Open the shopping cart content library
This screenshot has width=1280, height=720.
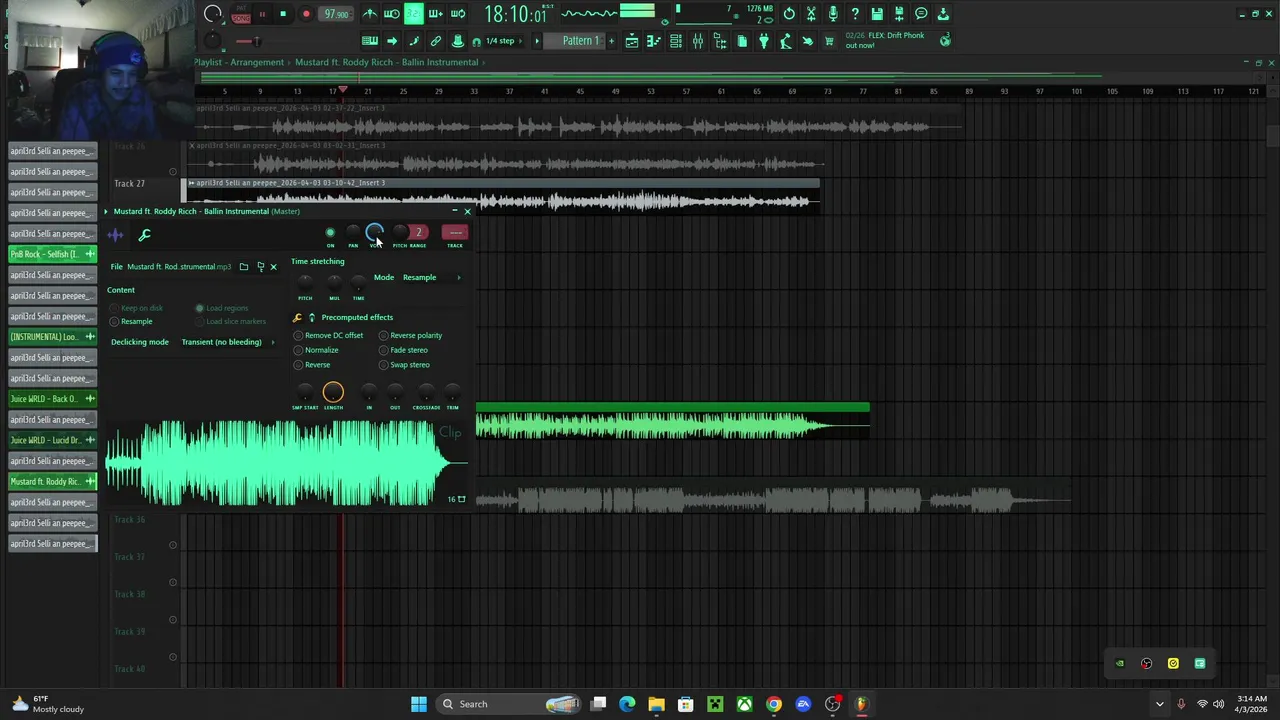(x=828, y=41)
